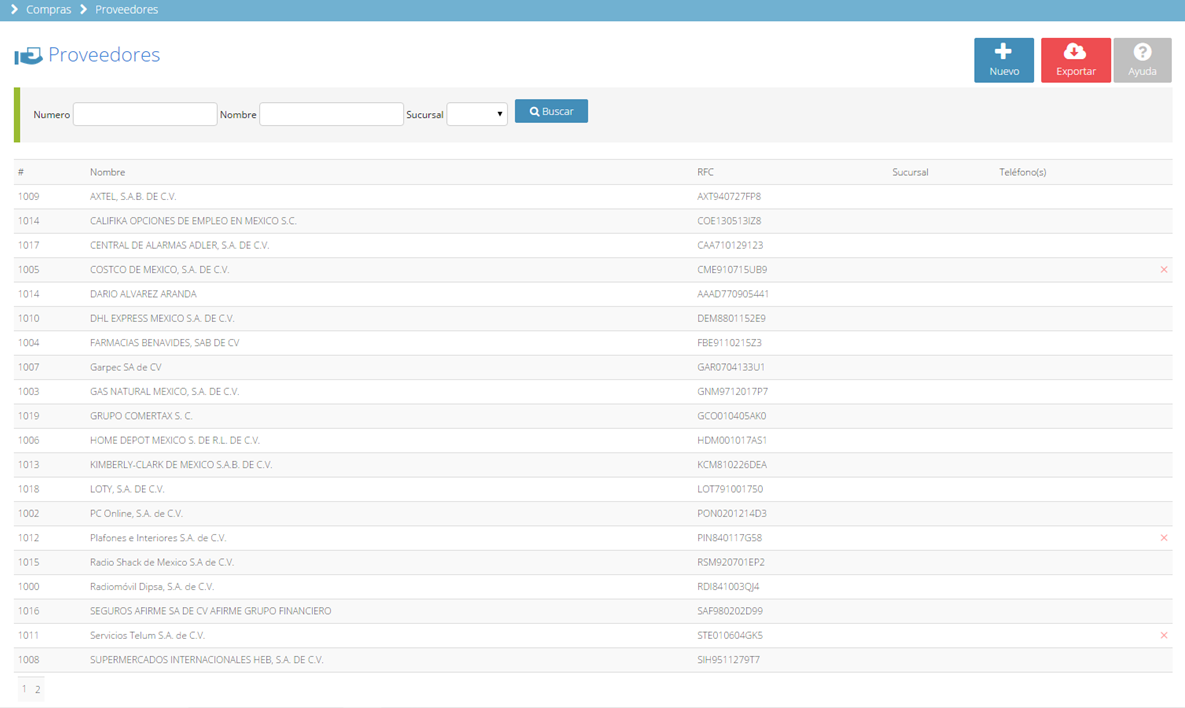
Task: Click Teléfono(s) column header
Action: tap(1023, 172)
